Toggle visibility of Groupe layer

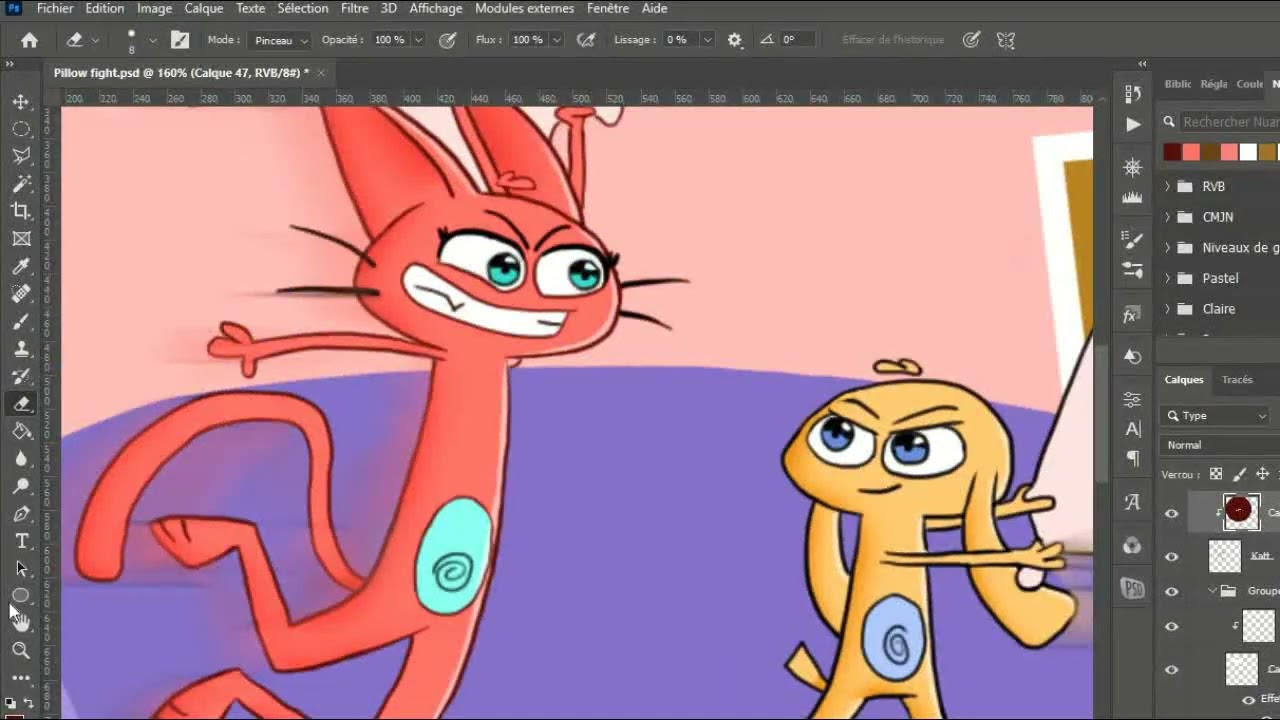click(1172, 591)
